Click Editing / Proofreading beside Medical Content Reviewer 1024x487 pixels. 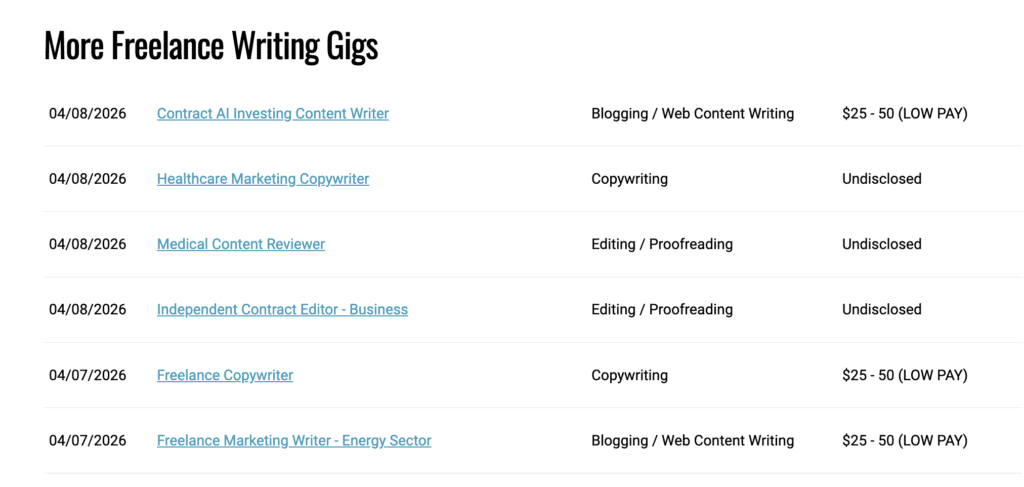coord(661,244)
